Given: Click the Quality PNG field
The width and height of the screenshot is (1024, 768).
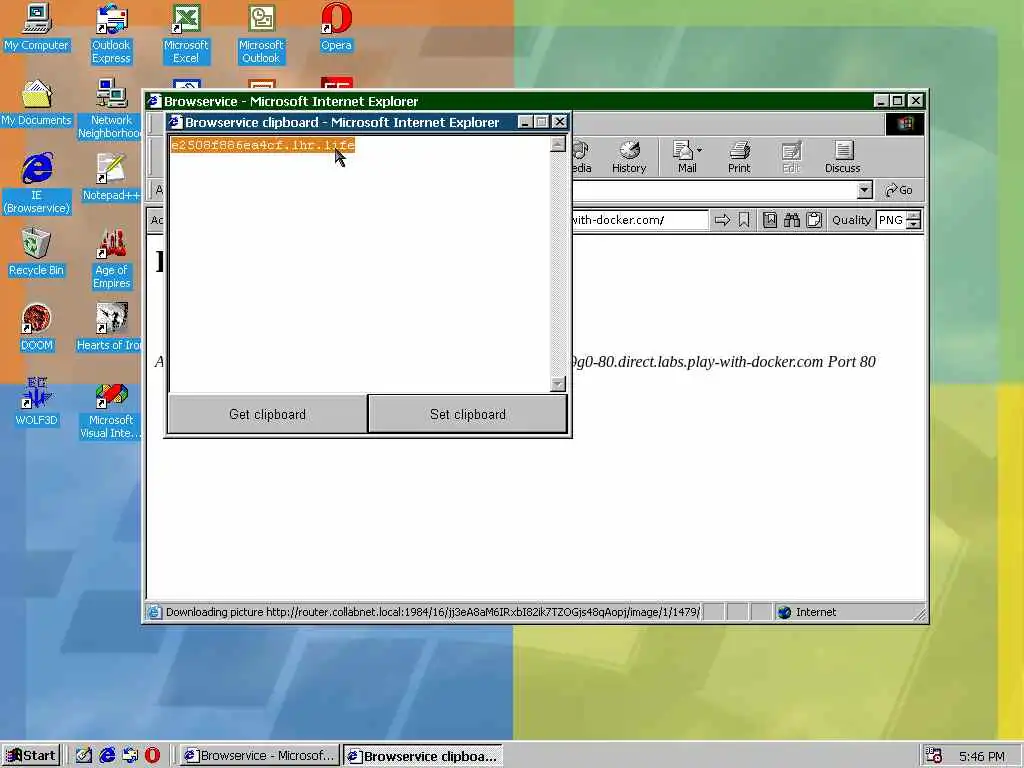Looking at the screenshot, I should 891,220.
